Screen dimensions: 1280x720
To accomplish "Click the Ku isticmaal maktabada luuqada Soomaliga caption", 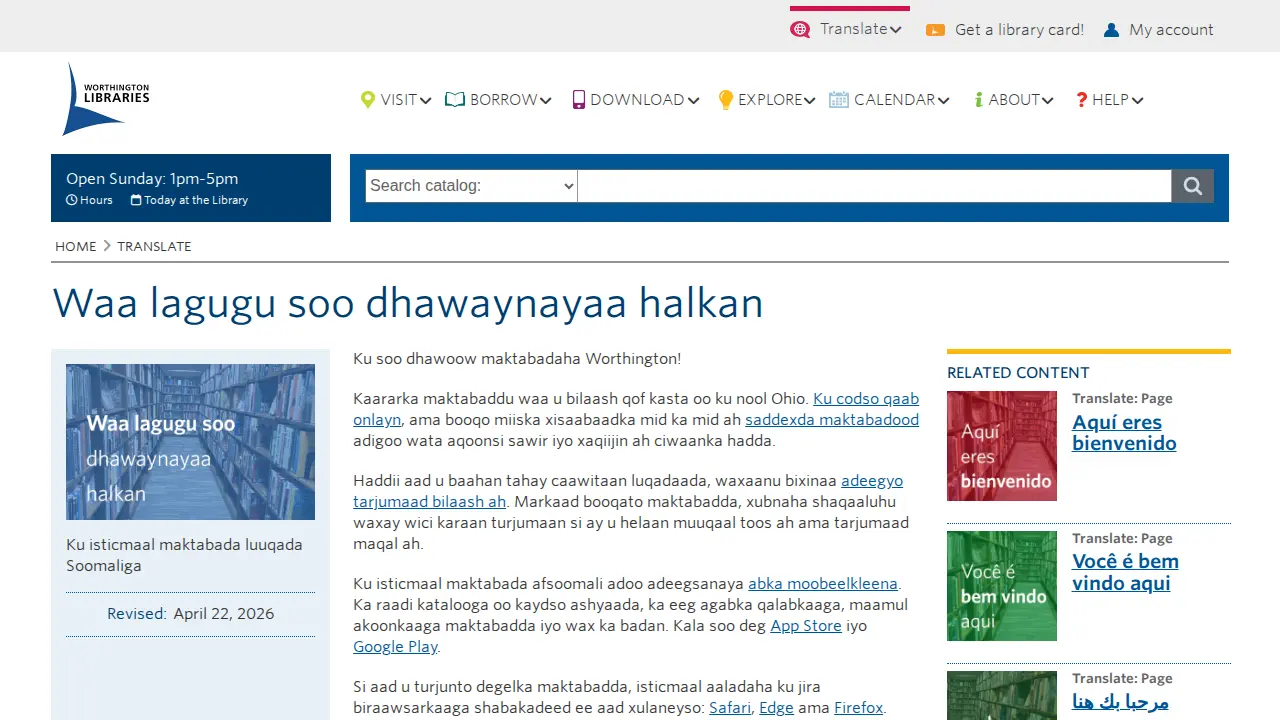I will point(184,555).
